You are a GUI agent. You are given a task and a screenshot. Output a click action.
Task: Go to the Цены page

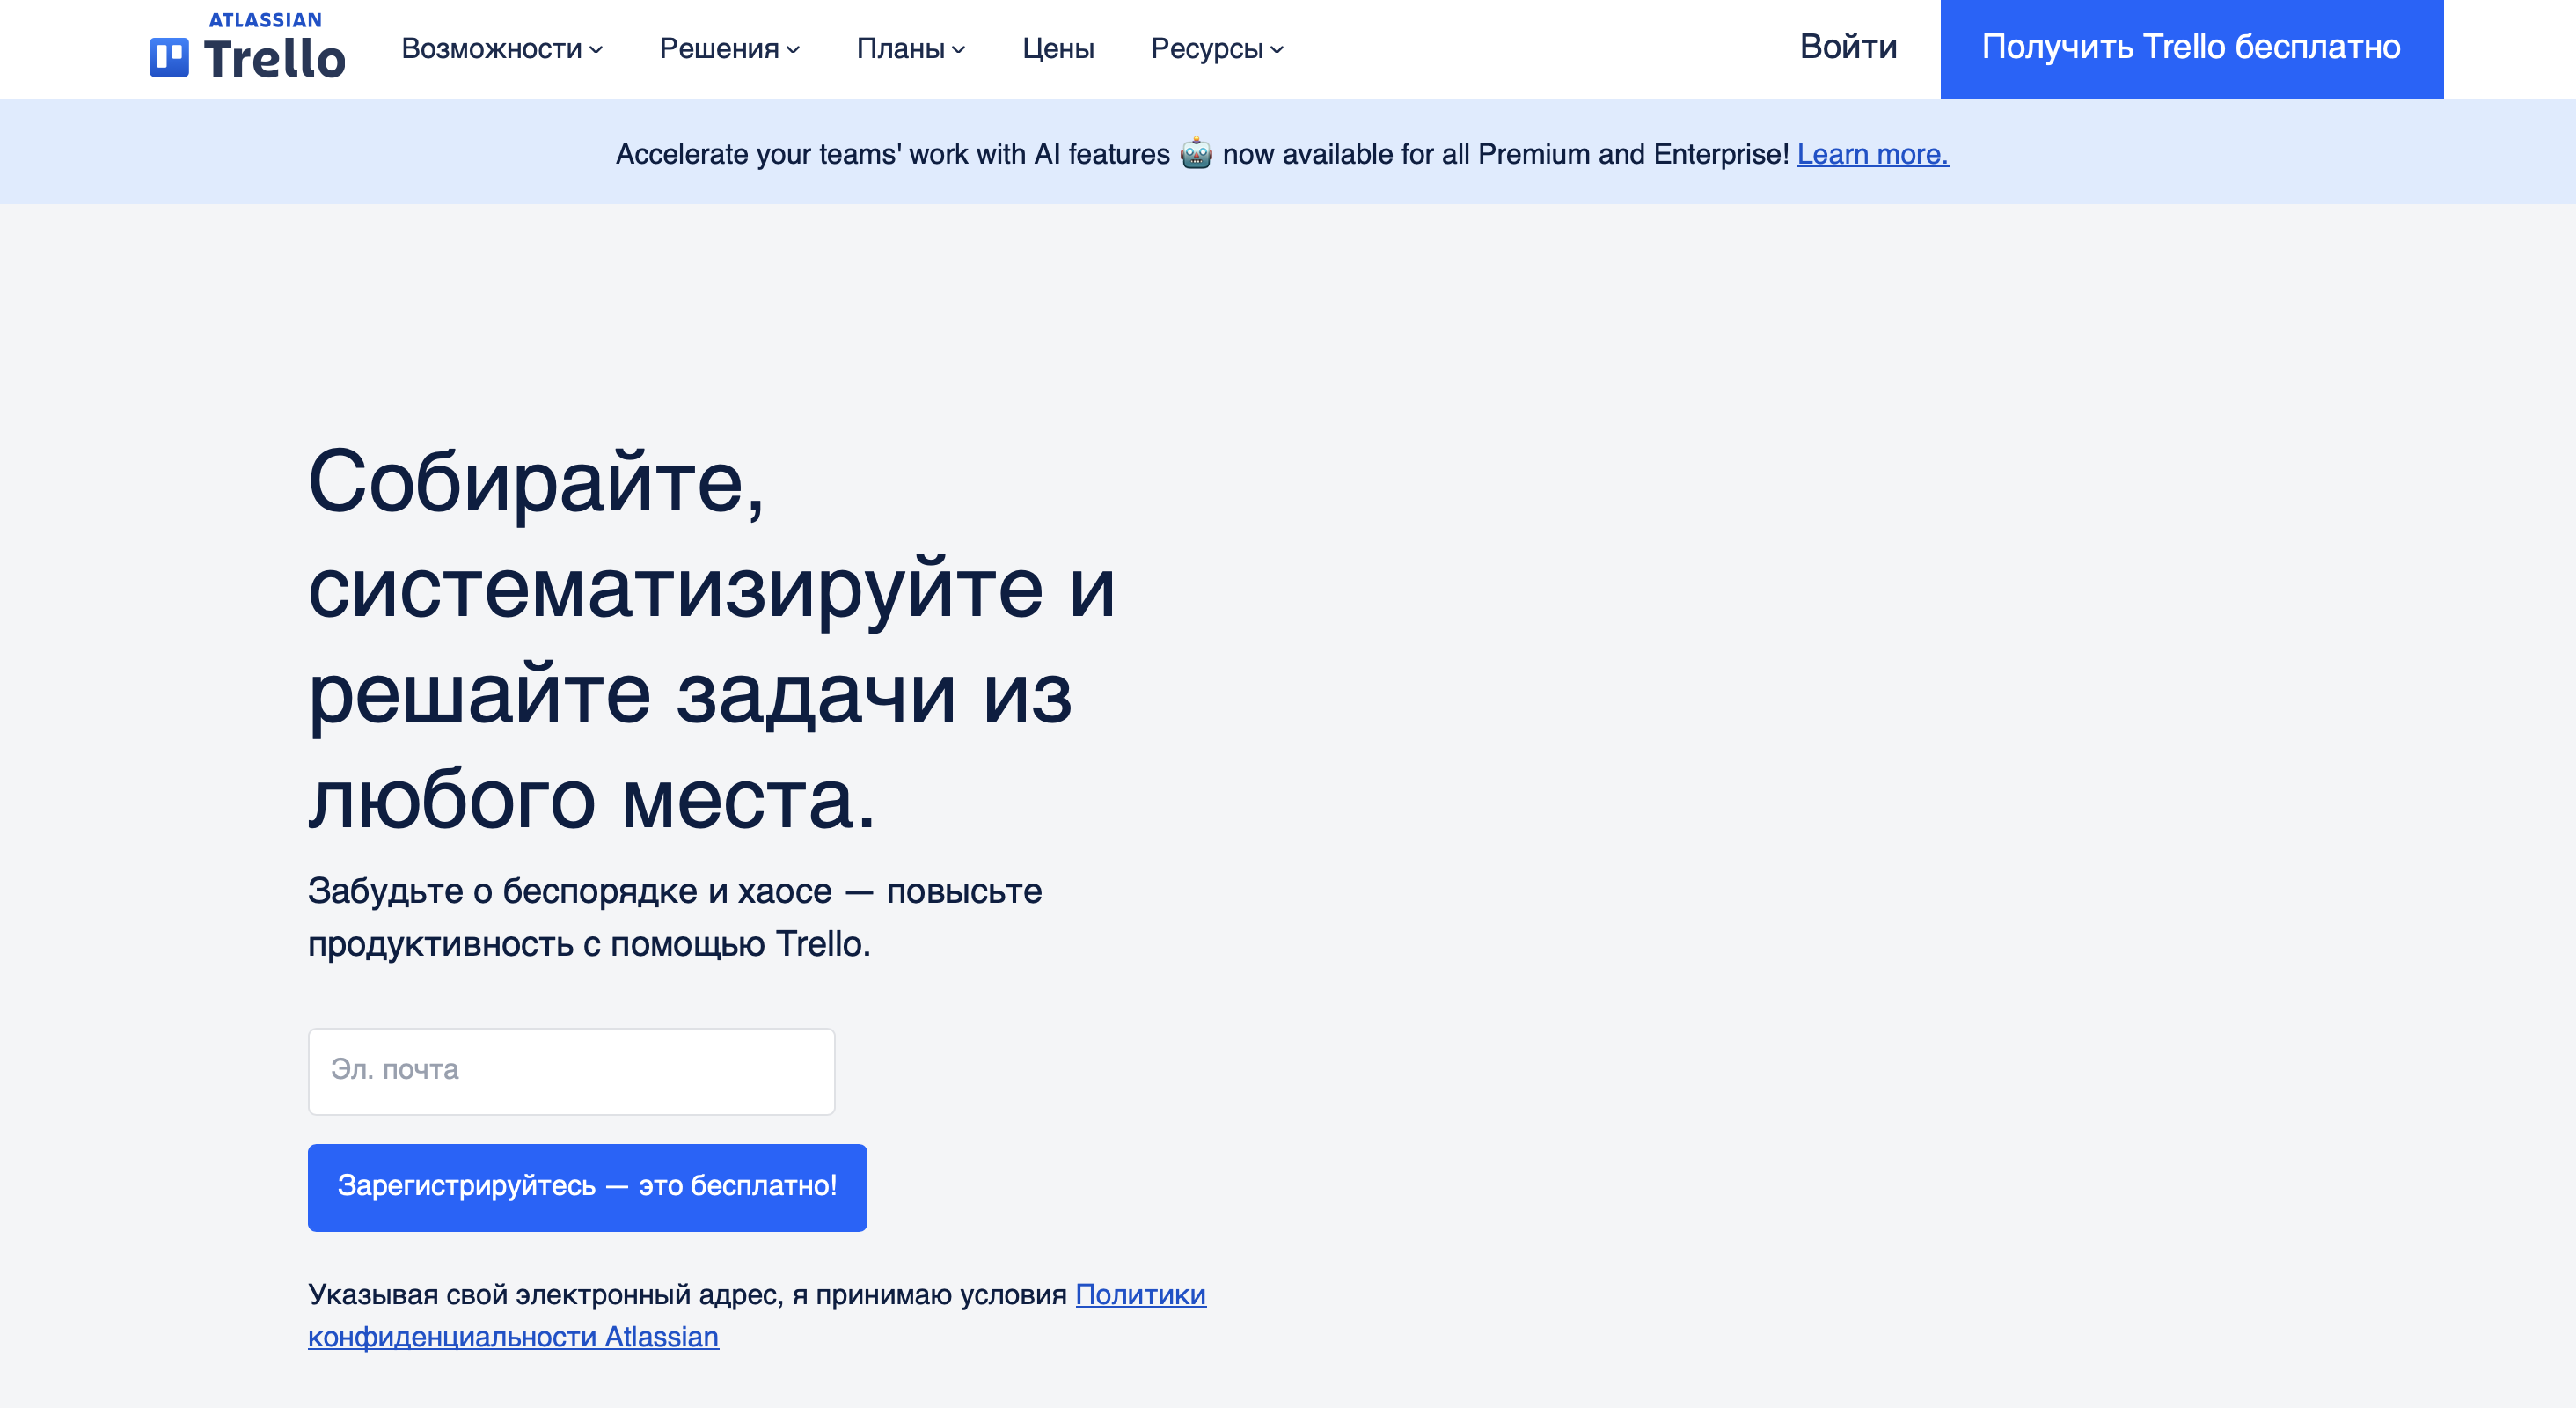point(1058,48)
